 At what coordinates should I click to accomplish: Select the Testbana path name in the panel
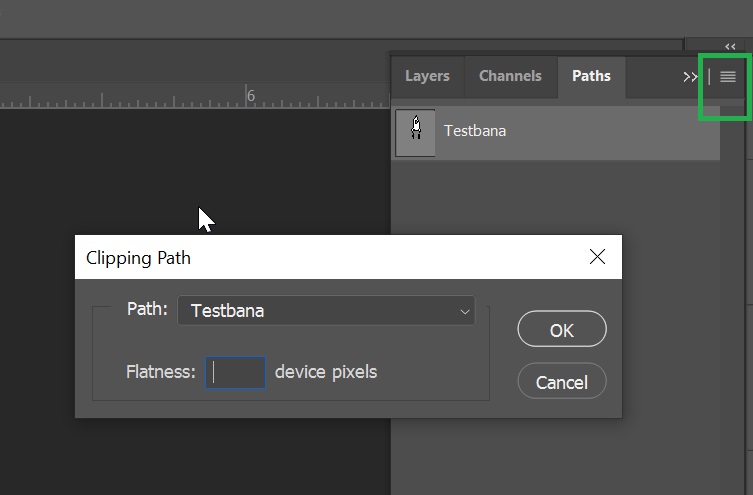coord(475,131)
